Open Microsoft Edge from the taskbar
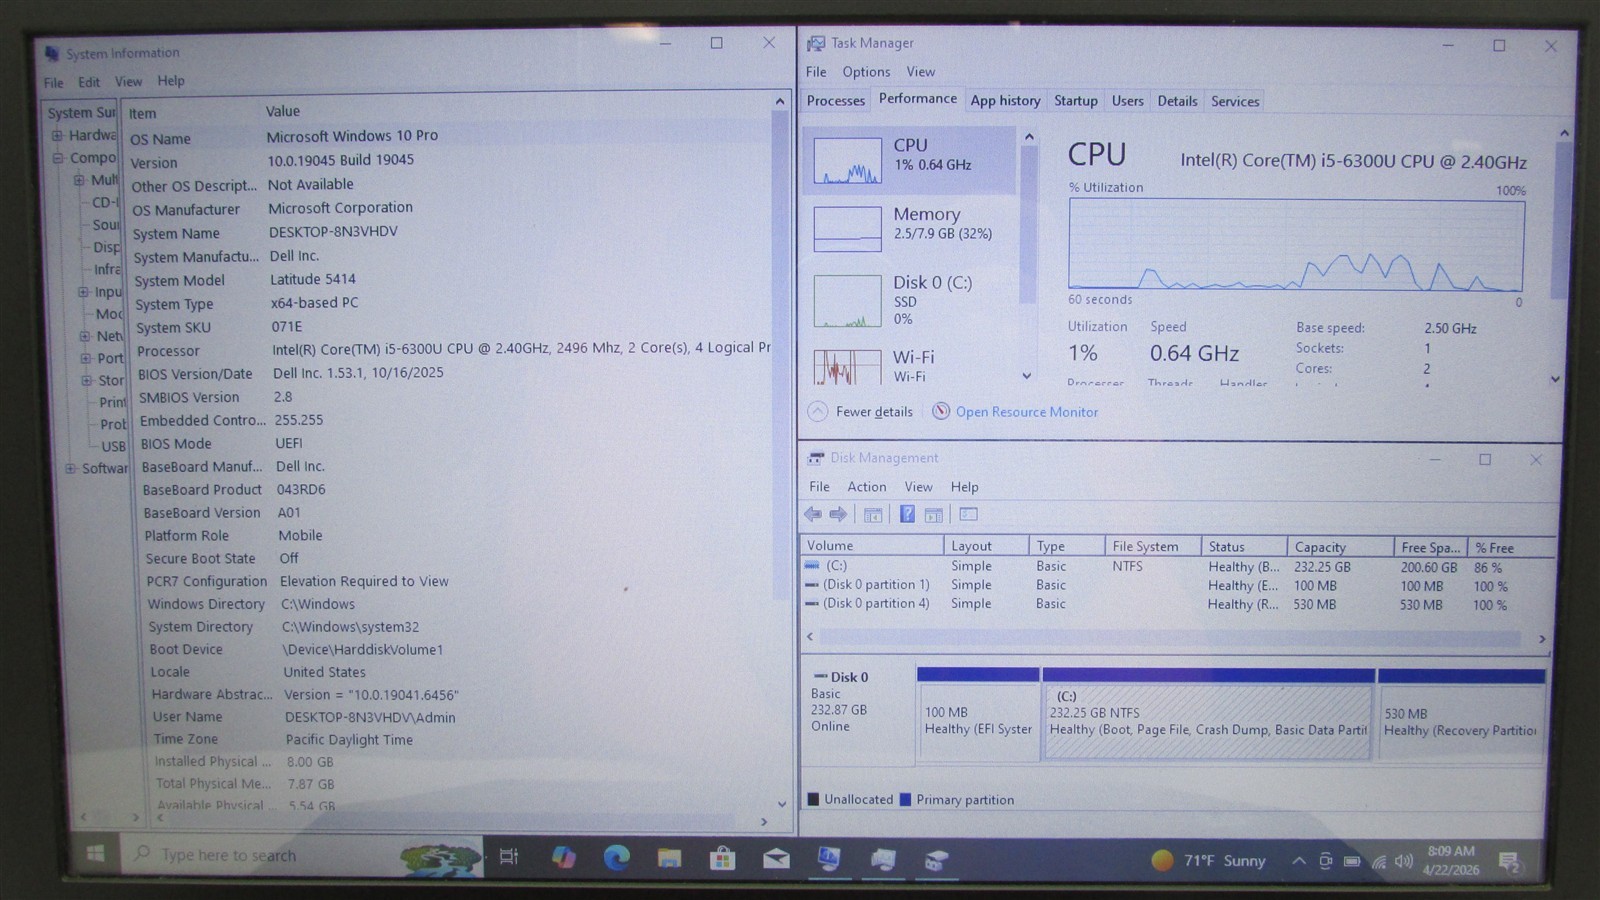The image size is (1600, 900). 617,857
